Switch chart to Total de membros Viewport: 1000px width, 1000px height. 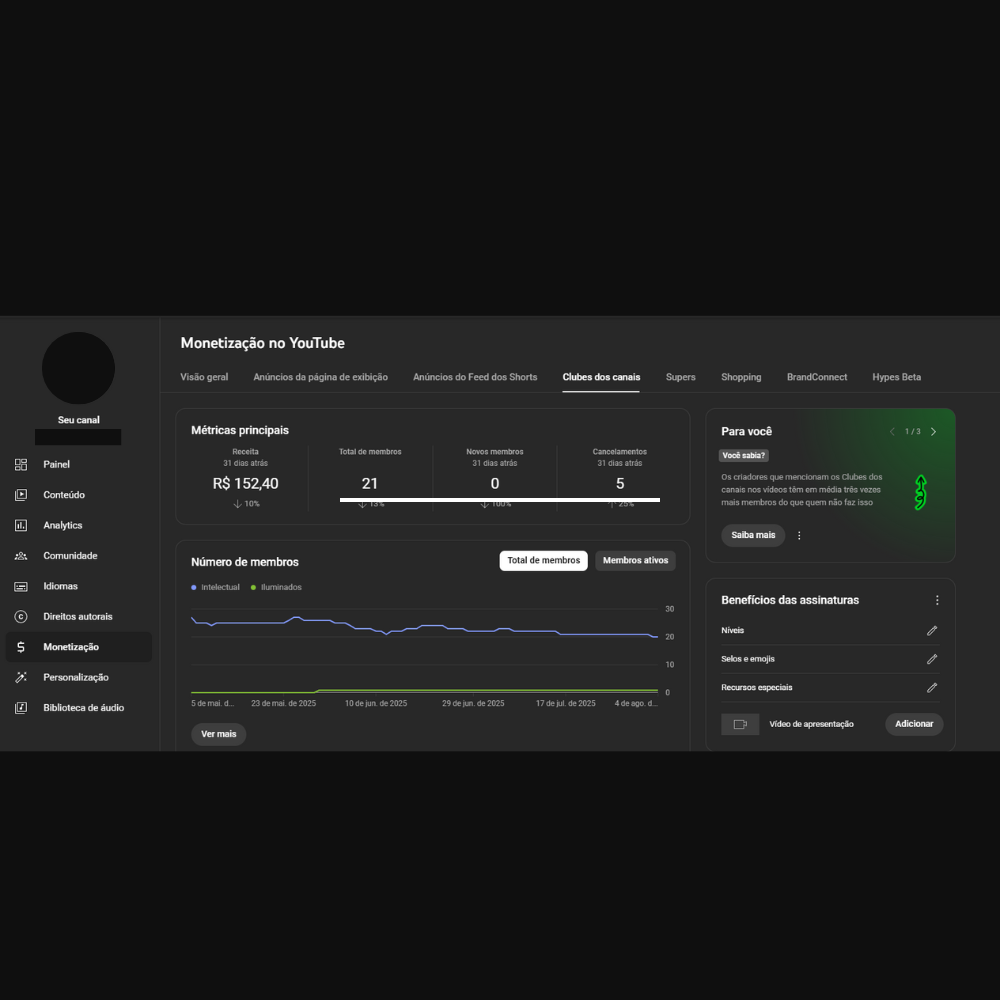[543, 561]
